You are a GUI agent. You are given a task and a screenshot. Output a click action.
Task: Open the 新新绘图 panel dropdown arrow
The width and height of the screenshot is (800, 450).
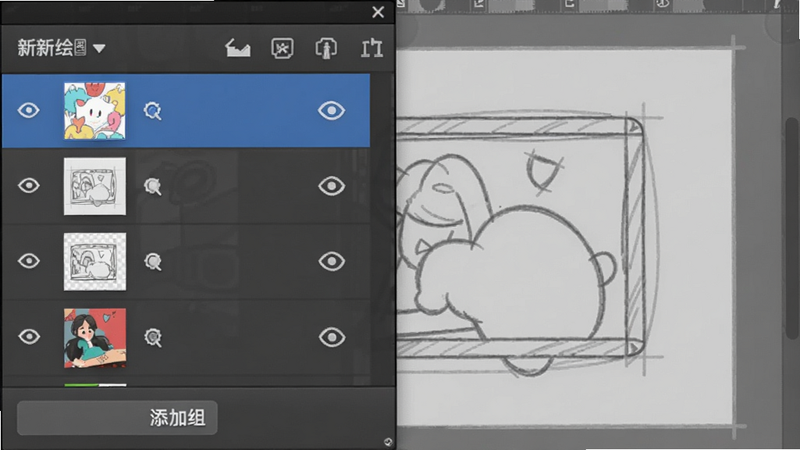[x=99, y=48]
